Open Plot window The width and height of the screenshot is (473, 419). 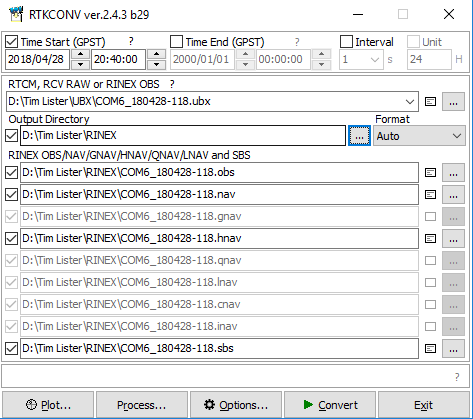pyautogui.click(x=48, y=405)
